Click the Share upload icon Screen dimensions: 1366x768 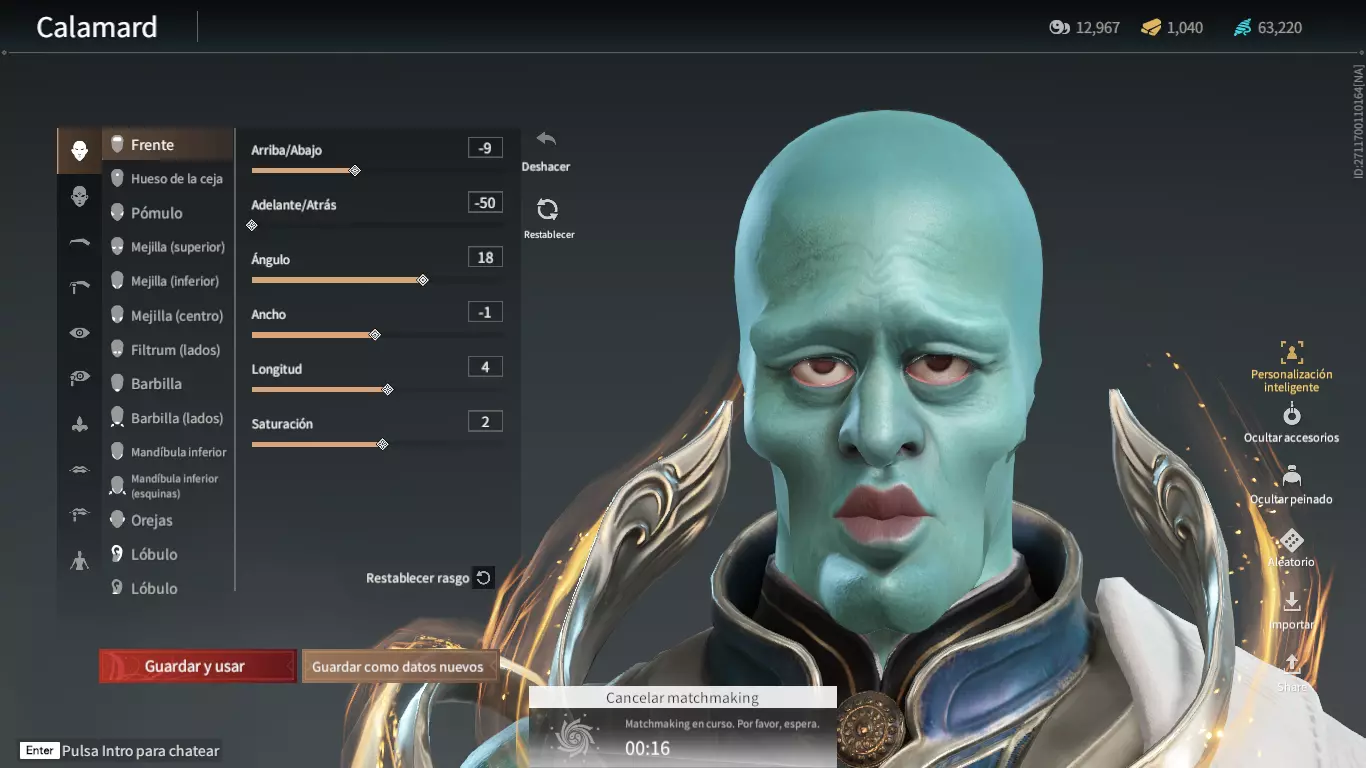click(x=1291, y=664)
